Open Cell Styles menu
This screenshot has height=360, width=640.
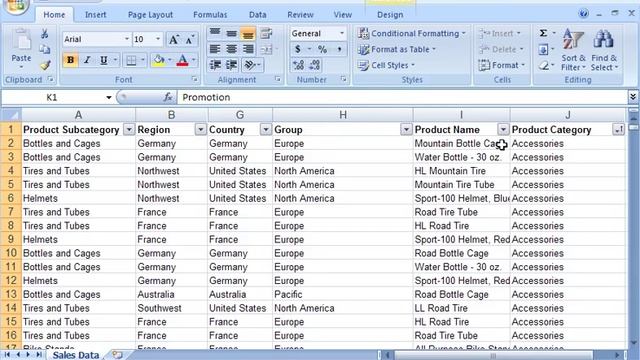(x=386, y=65)
